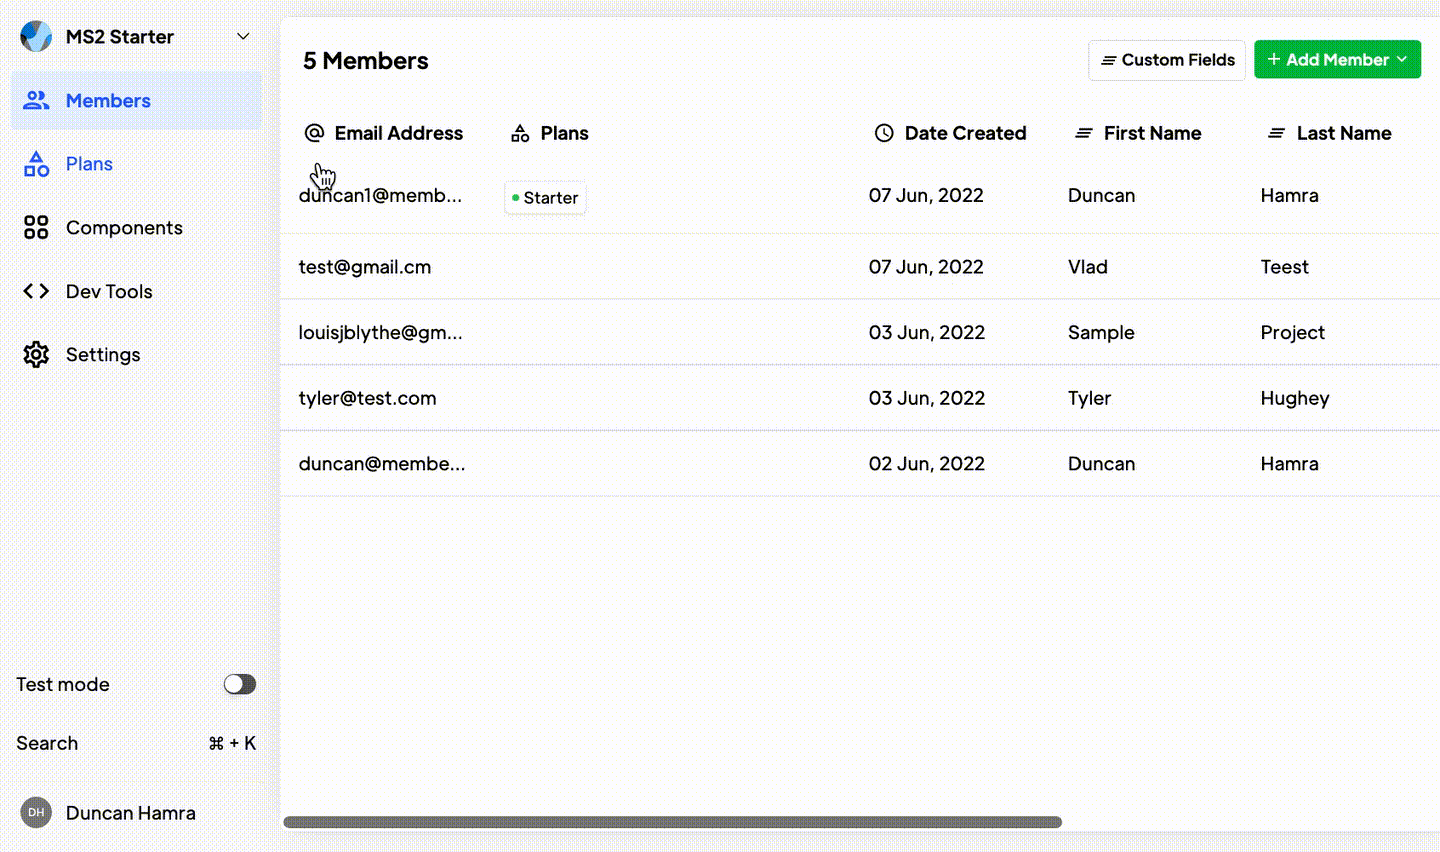Viewport: 1440px width, 852px height.
Task: Click the @ icon beside Email Address header
Action: coord(314,132)
